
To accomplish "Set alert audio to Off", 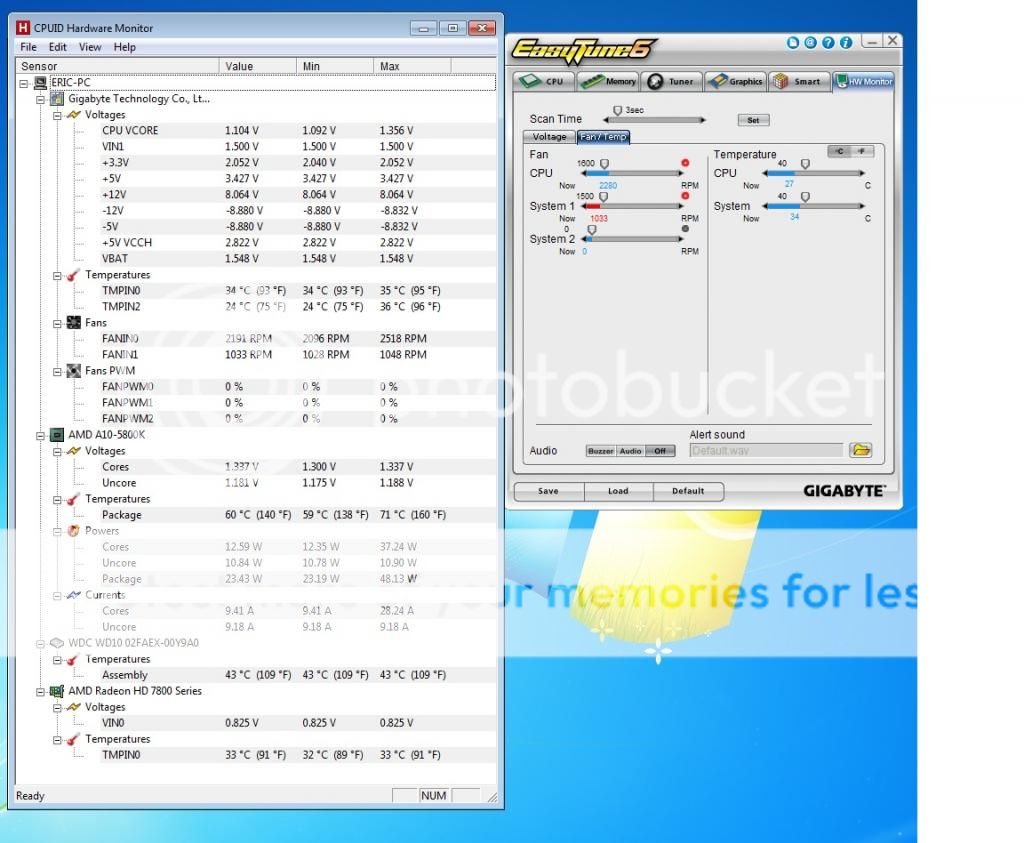I will [660, 451].
